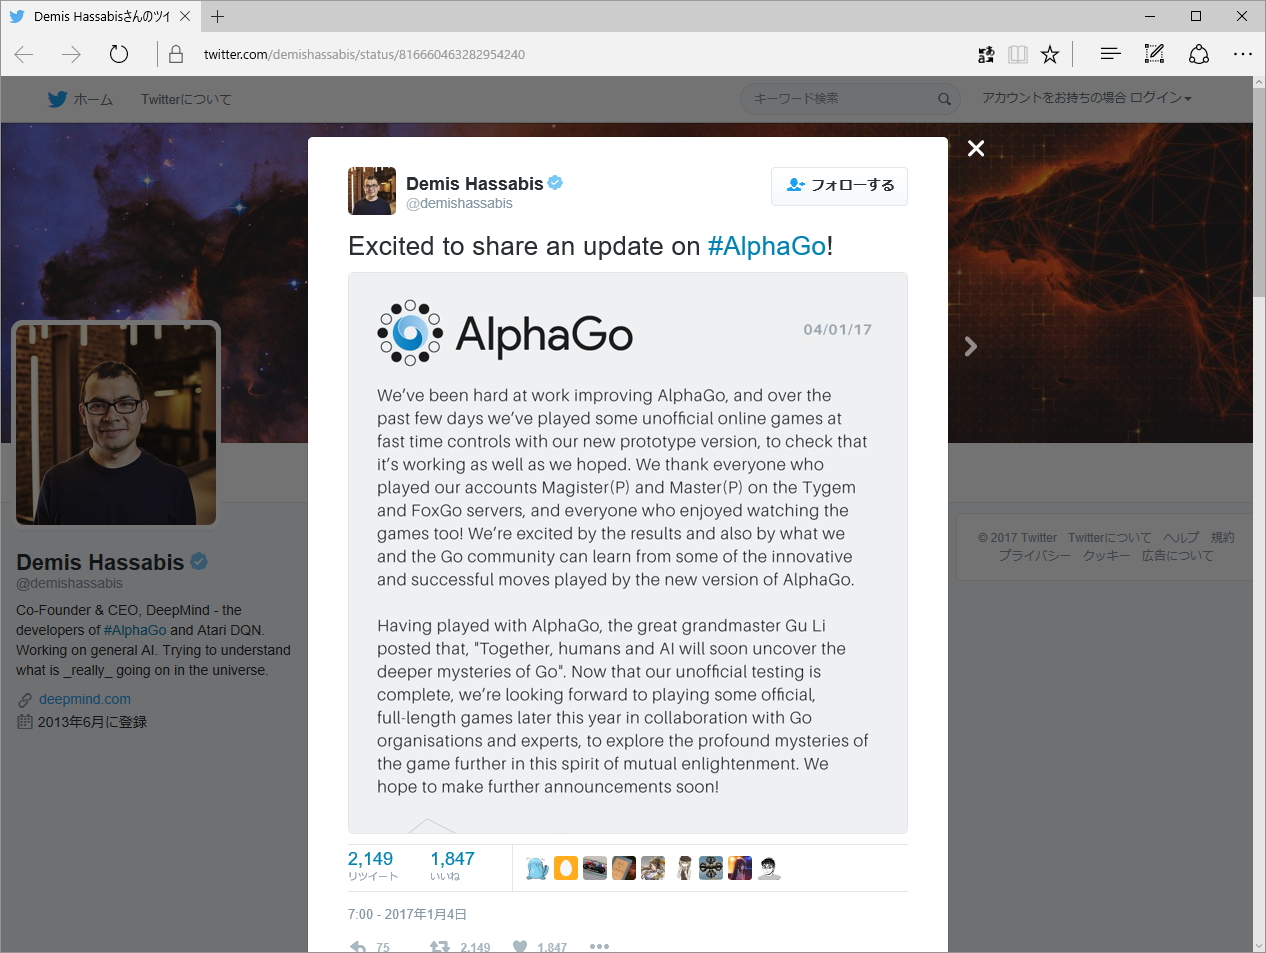Image resolution: width=1266 pixels, height=953 pixels.
Task: Click the Share icon in the browser toolbar
Action: click(1199, 54)
